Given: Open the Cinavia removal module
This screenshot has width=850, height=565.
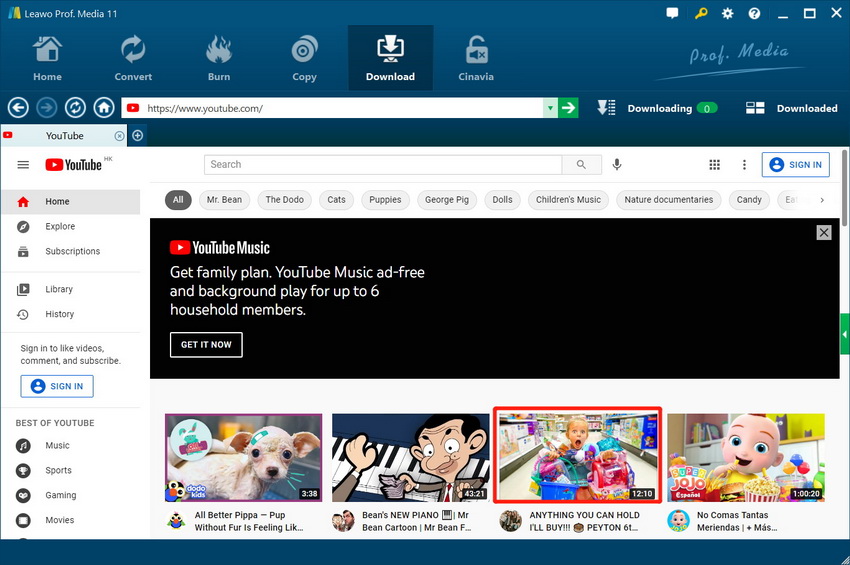Looking at the screenshot, I should point(476,58).
